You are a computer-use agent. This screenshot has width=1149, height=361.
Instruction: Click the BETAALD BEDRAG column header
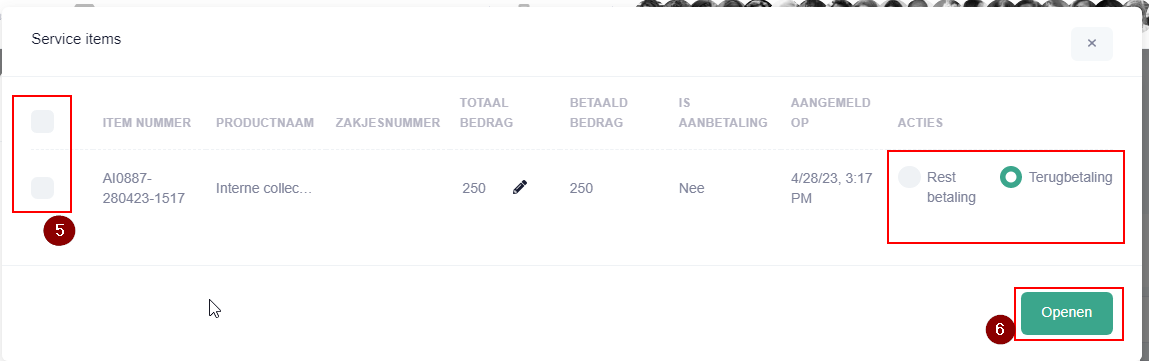(599, 113)
